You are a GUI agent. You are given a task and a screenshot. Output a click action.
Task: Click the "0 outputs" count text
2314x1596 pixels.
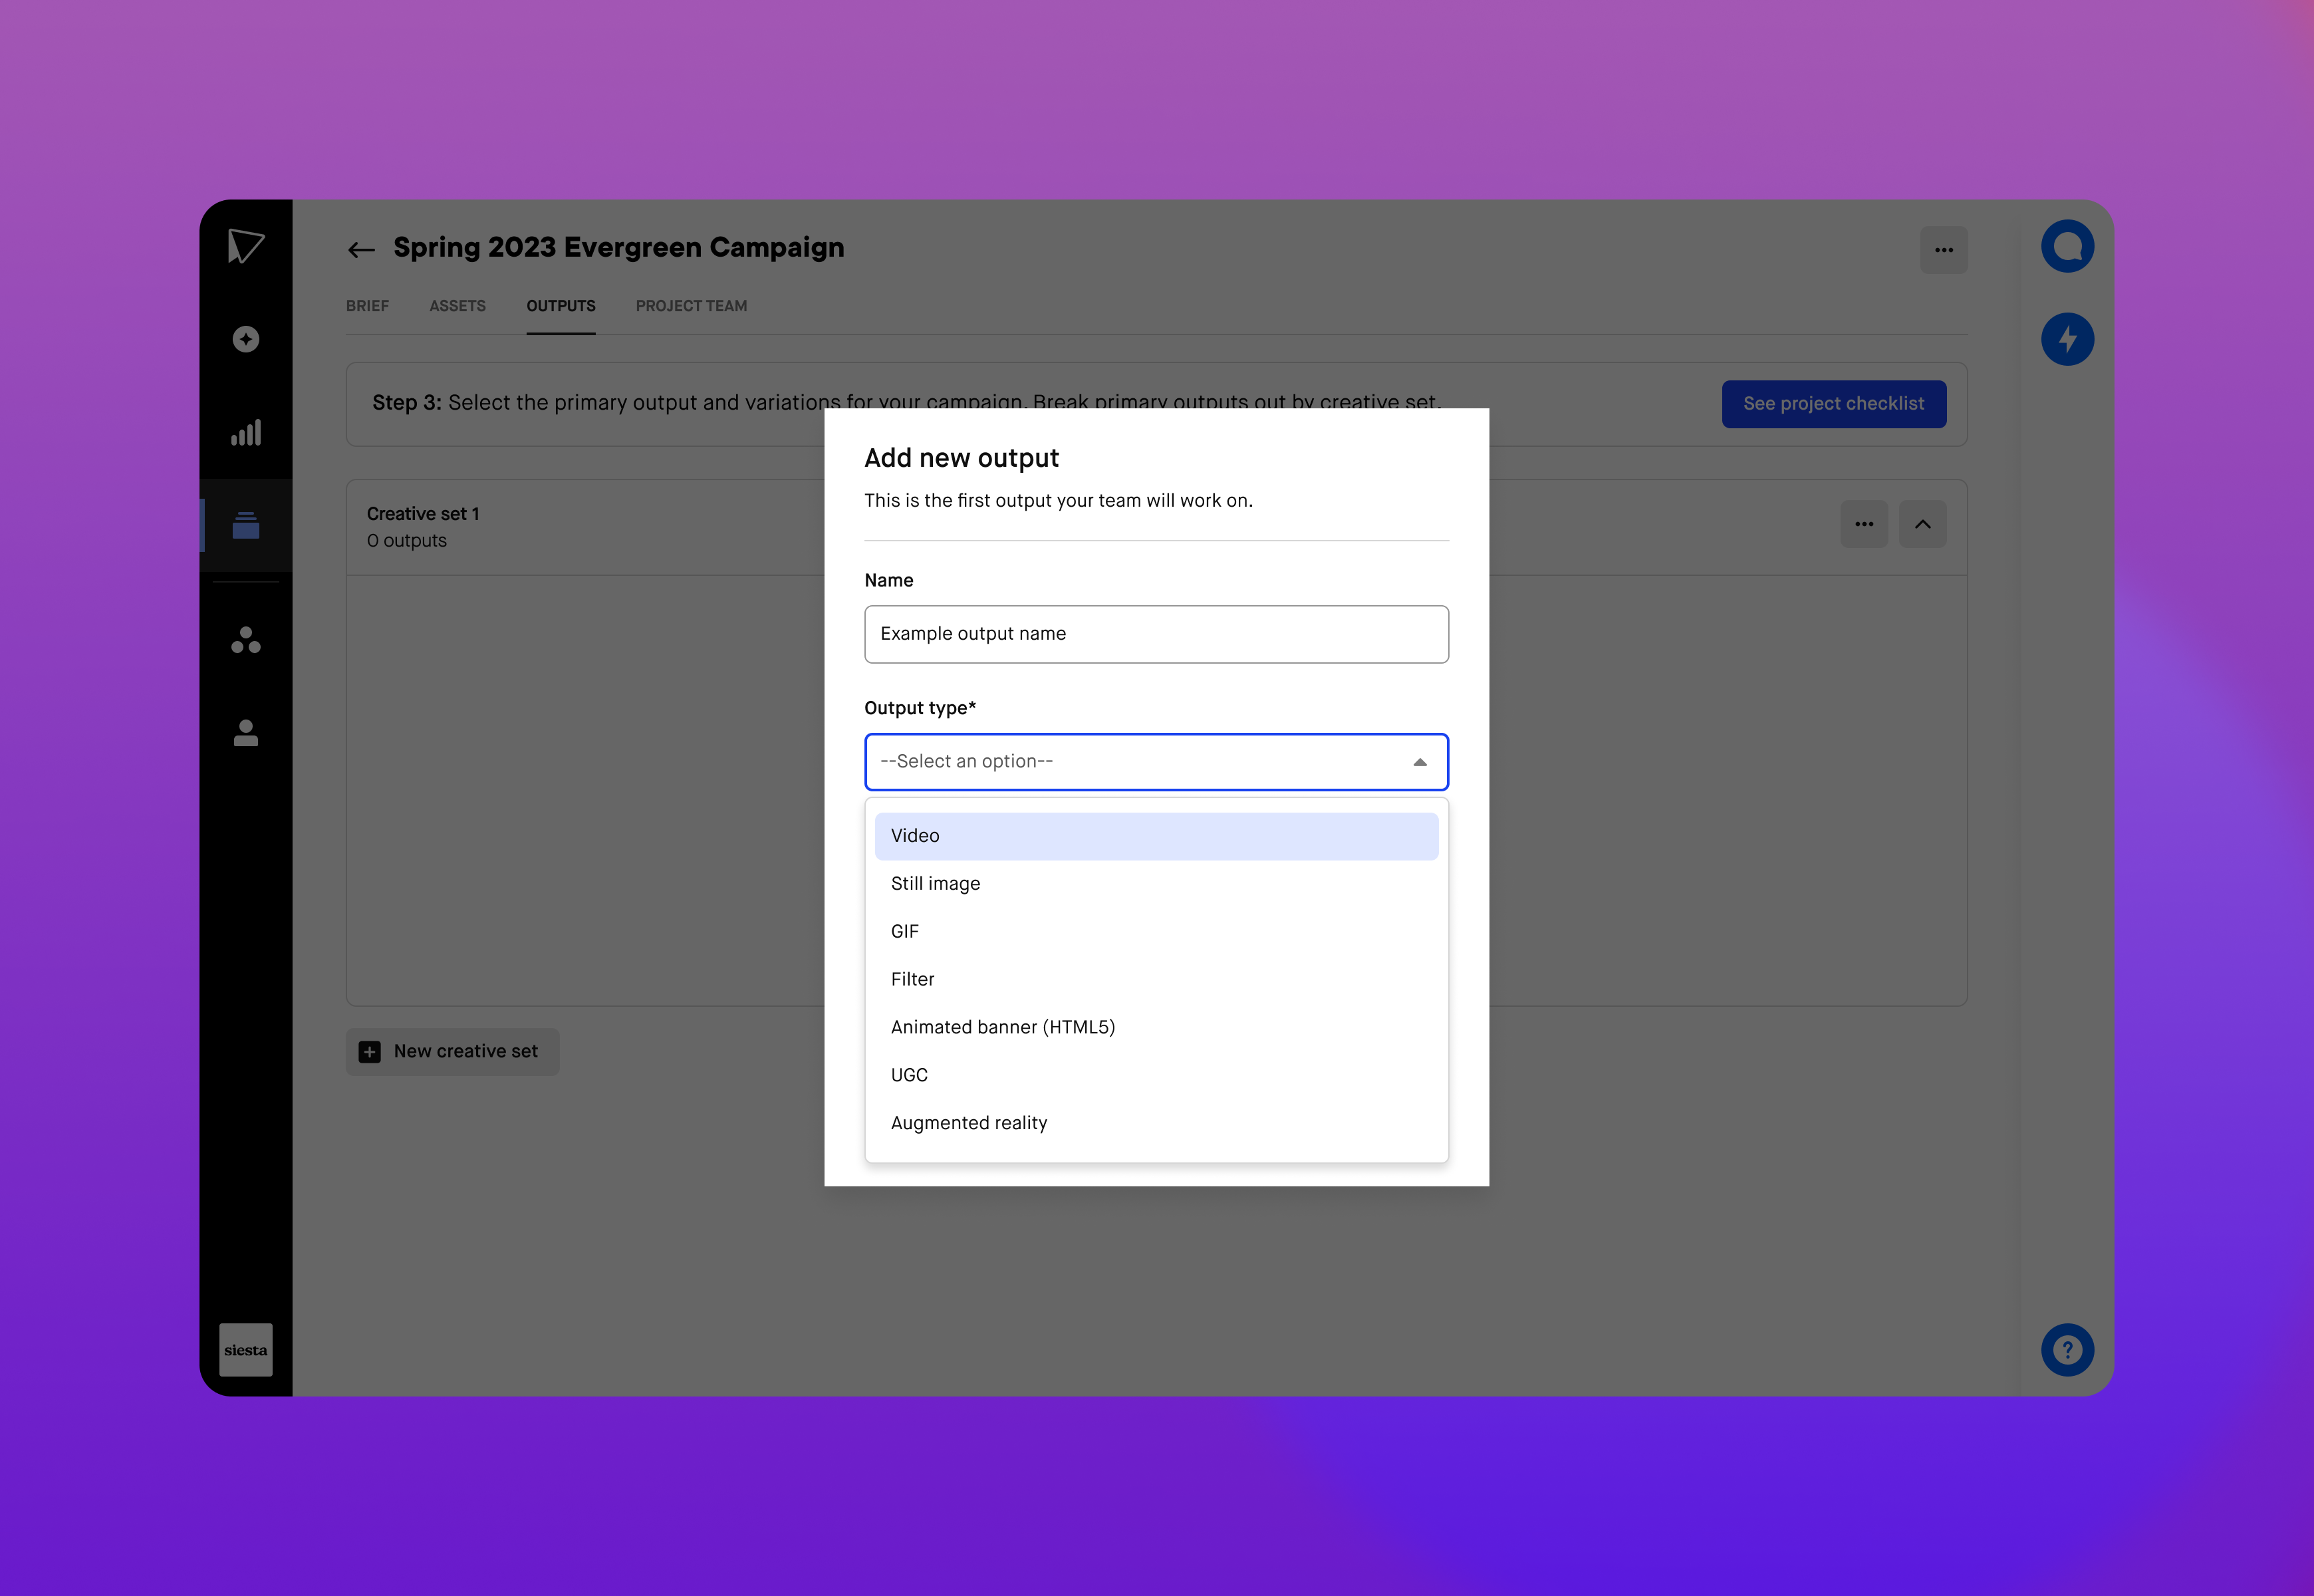[406, 541]
